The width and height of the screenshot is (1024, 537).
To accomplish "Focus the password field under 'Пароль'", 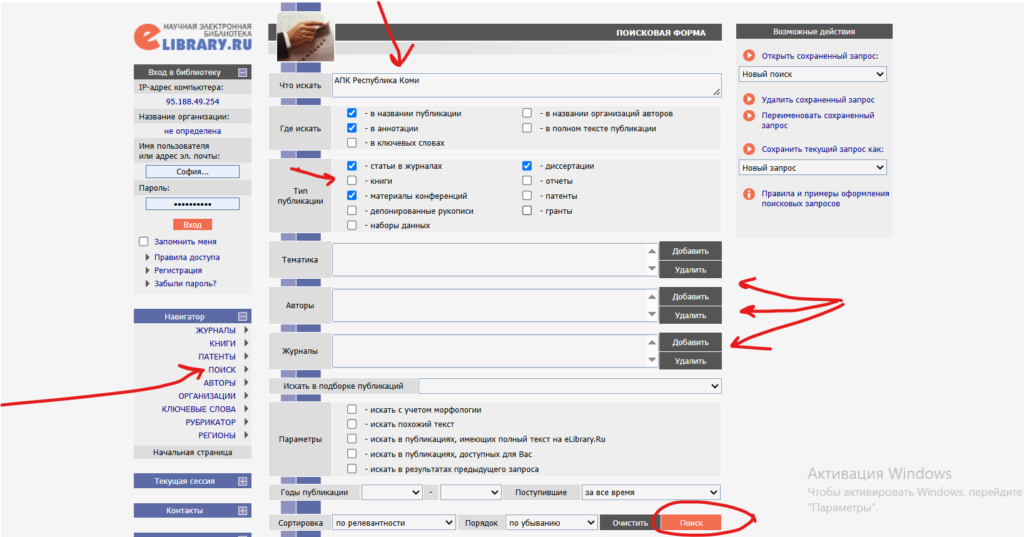I will tap(193, 204).
